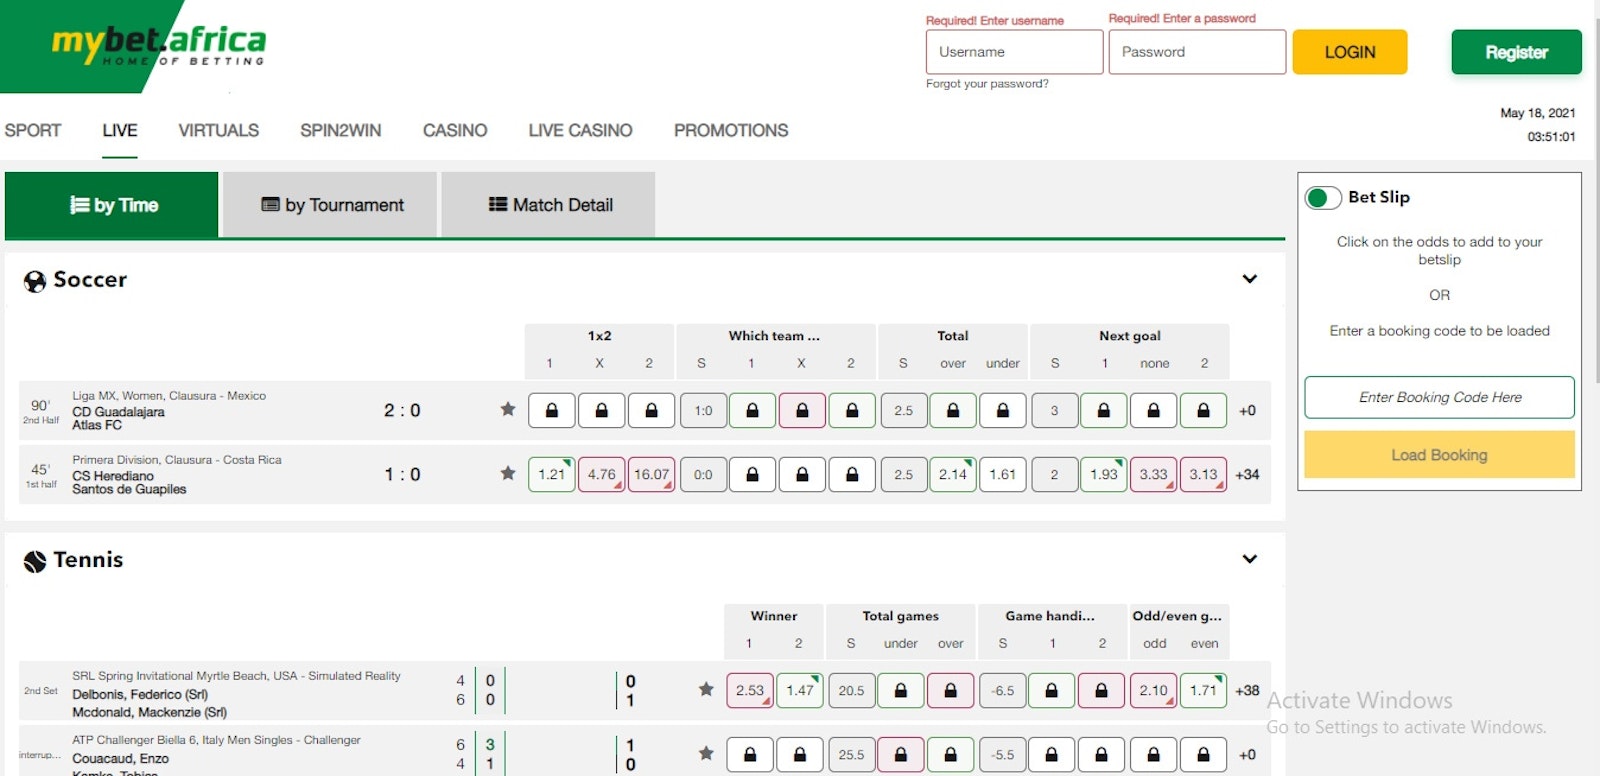Mark Delbonis vs Mcdonald match as favorite
The width and height of the screenshot is (1600, 776).
pos(706,689)
